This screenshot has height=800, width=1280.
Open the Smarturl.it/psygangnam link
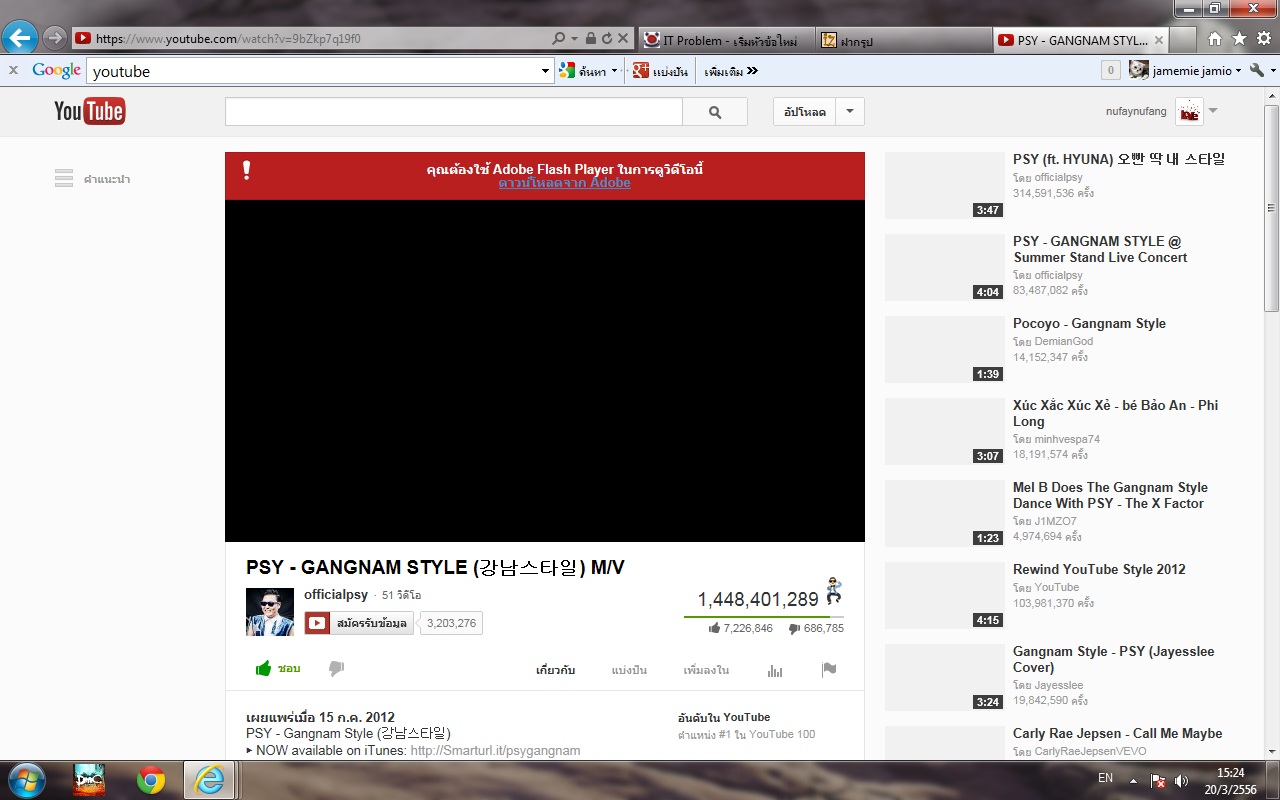(495, 750)
